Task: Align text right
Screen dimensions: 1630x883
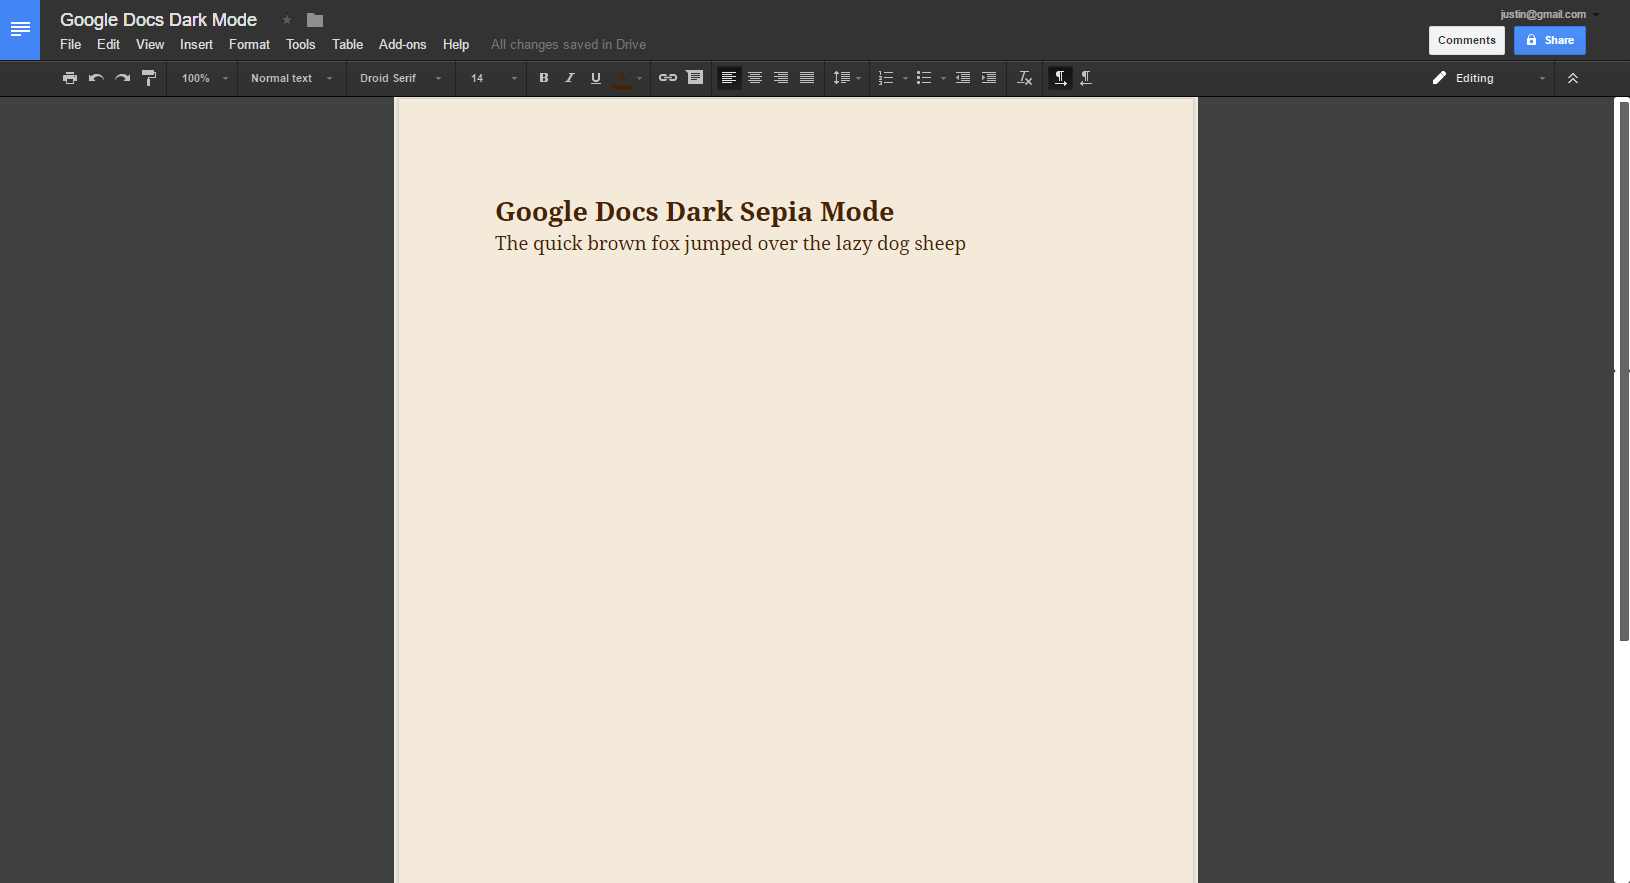Action: click(x=781, y=78)
